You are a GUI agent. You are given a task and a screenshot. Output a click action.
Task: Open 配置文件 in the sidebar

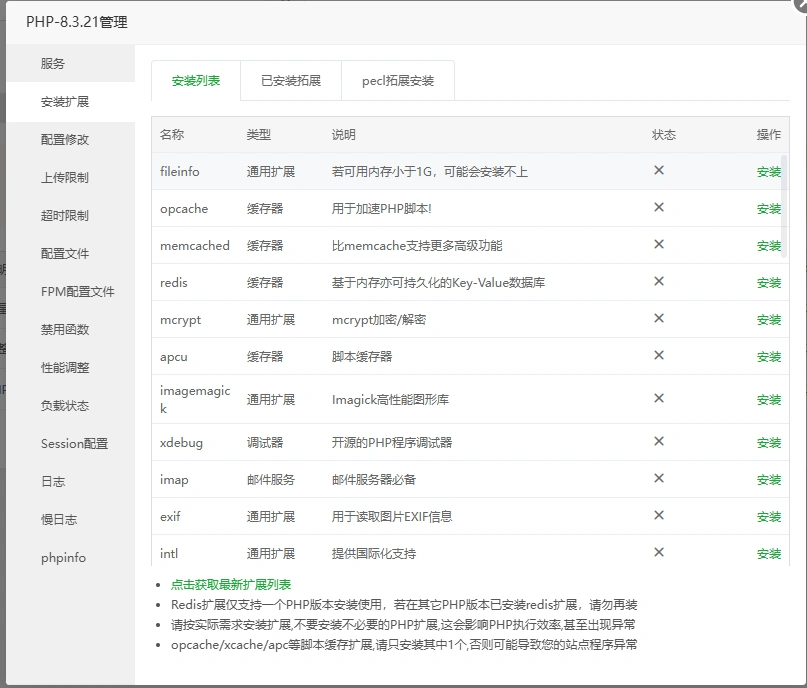71,254
